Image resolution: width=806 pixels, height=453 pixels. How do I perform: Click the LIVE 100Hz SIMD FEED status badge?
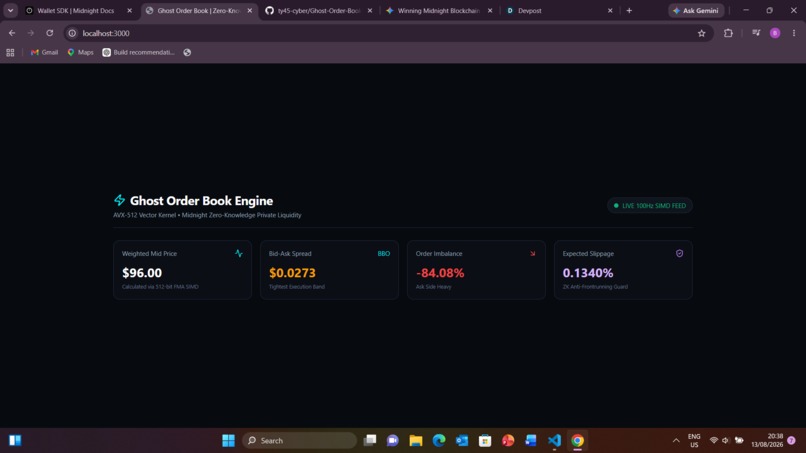pyautogui.click(x=650, y=206)
